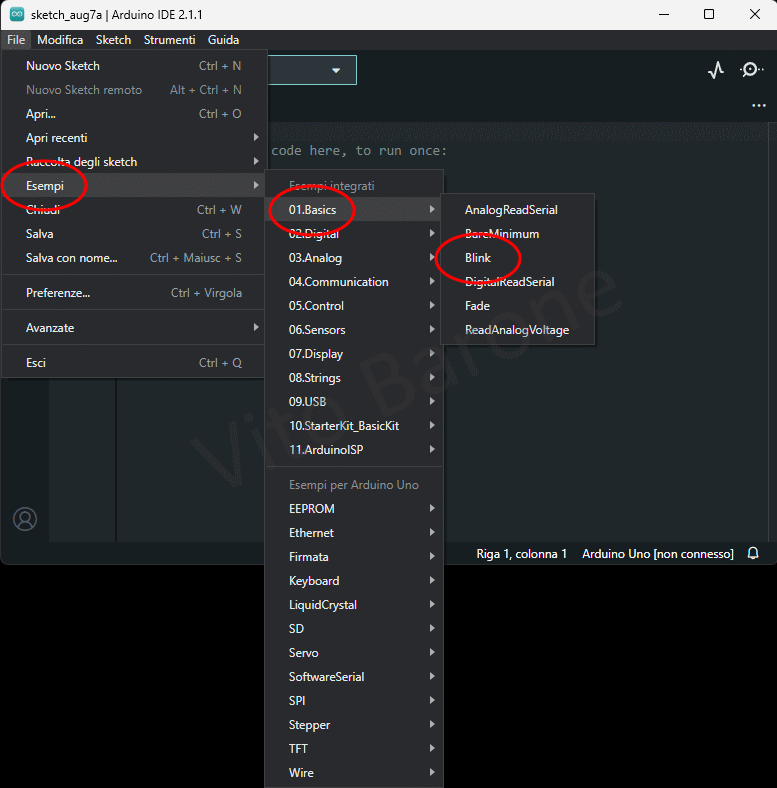Open LiquidCrystal library examples
Image resolution: width=777 pixels, height=788 pixels.
coord(354,605)
